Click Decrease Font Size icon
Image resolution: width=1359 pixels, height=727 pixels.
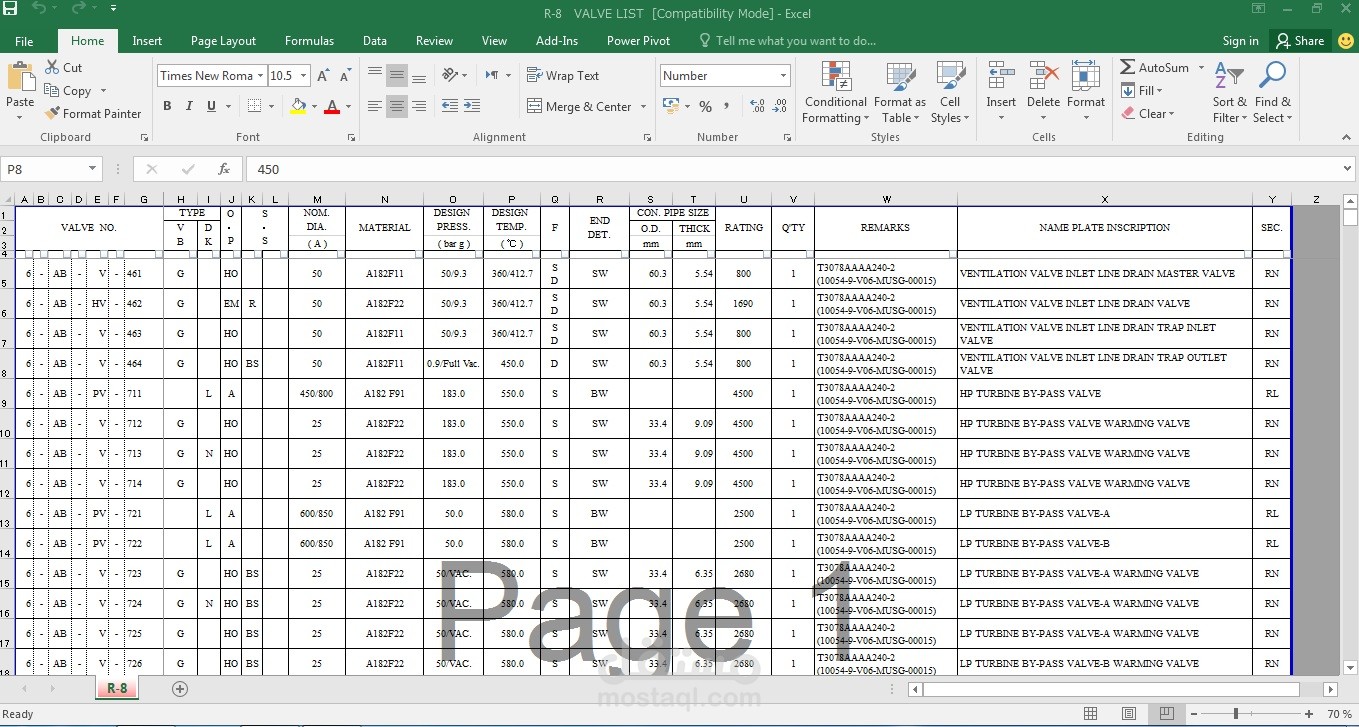[345, 76]
